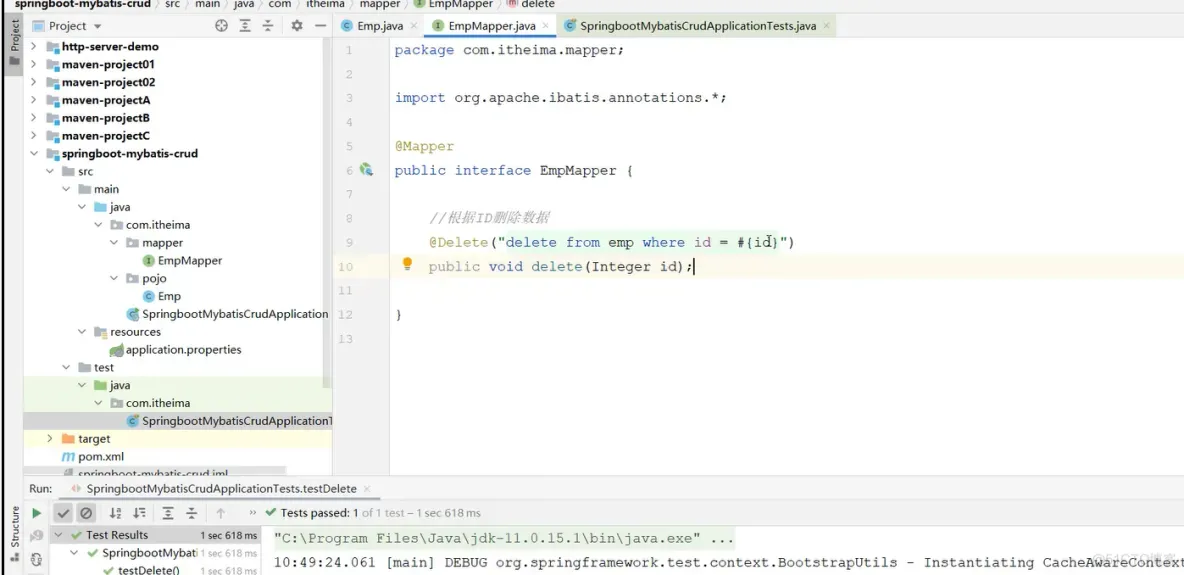Close the SpringbootMybatisCrudApplicationTests.java tab
This screenshot has width=1184, height=575.
click(x=826, y=26)
